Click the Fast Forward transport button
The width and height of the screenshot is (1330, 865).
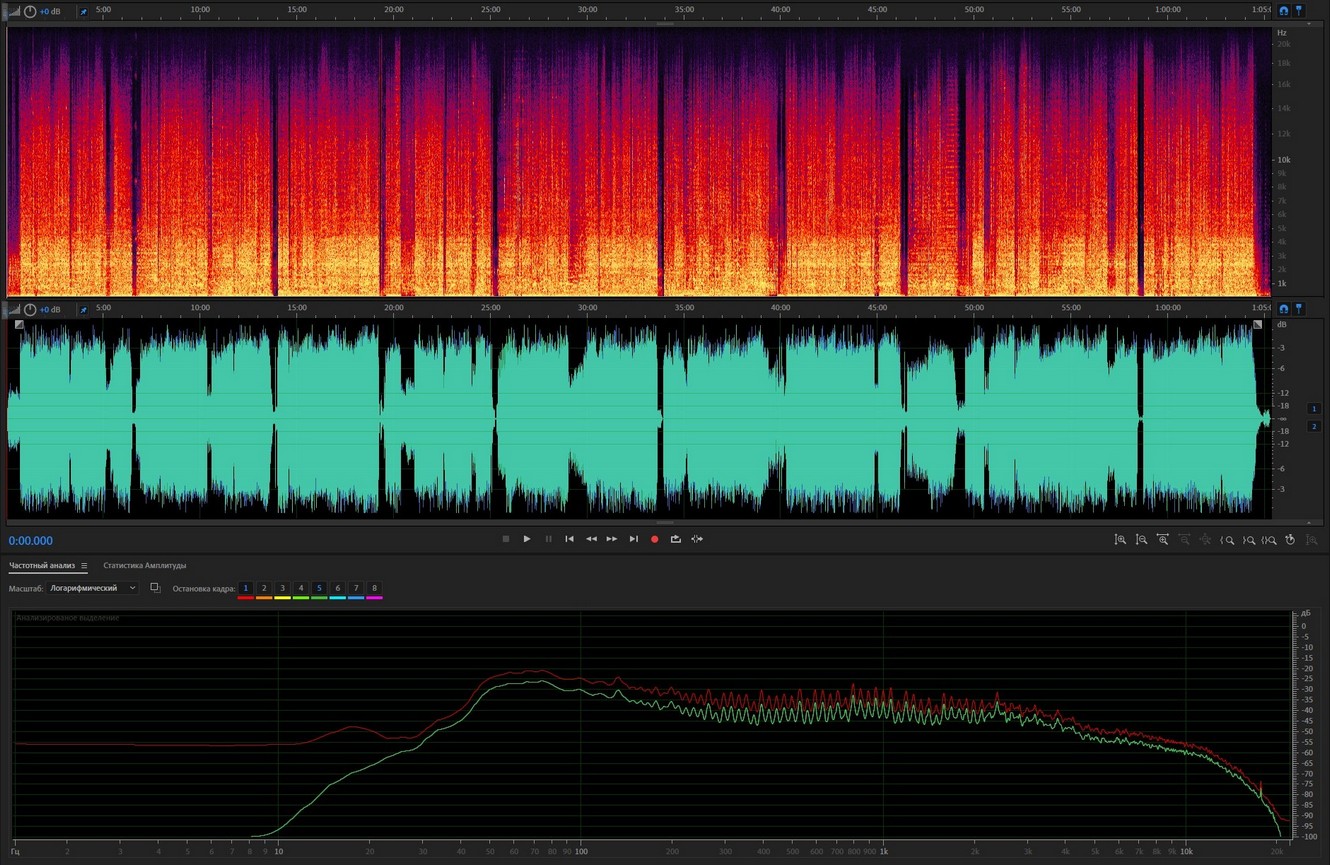tap(612, 539)
